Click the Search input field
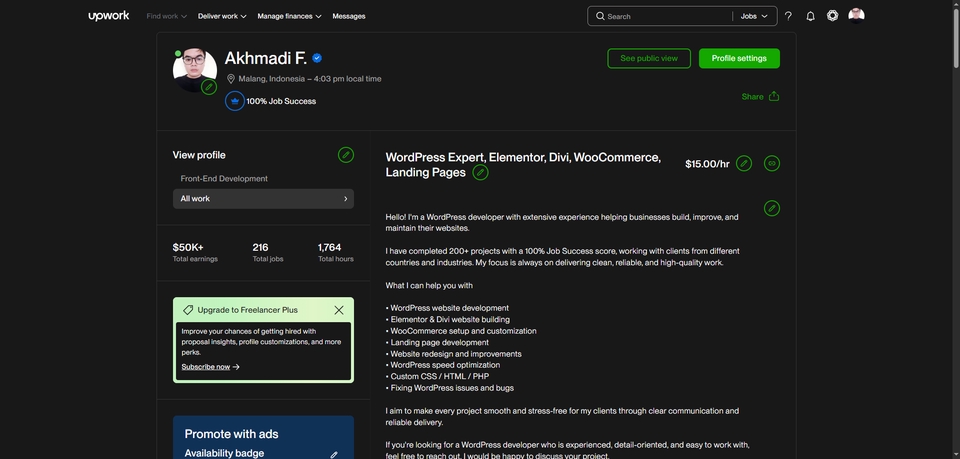Viewport: 960px width, 459px height. (x=667, y=17)
